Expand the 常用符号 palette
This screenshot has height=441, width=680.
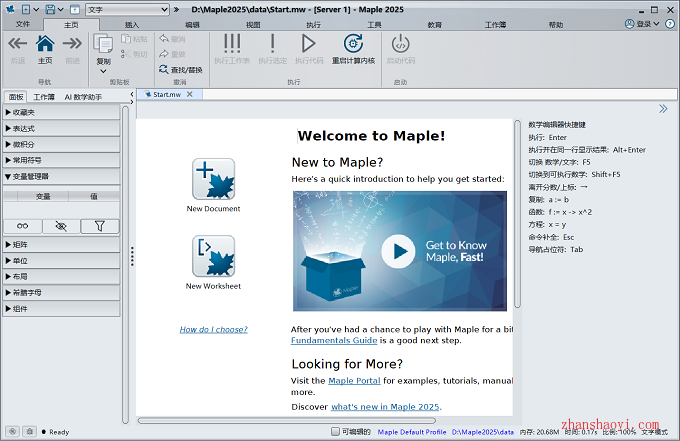pos(61,160)
